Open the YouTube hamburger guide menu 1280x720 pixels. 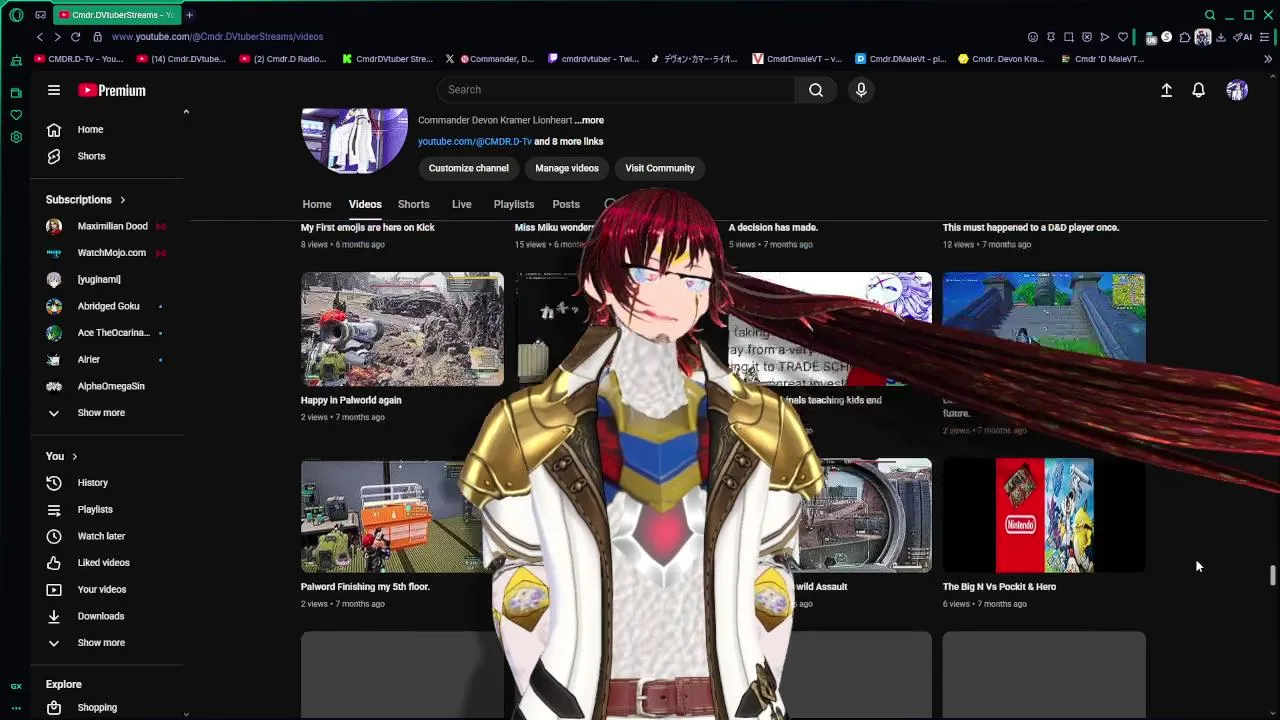pos(54,90)
